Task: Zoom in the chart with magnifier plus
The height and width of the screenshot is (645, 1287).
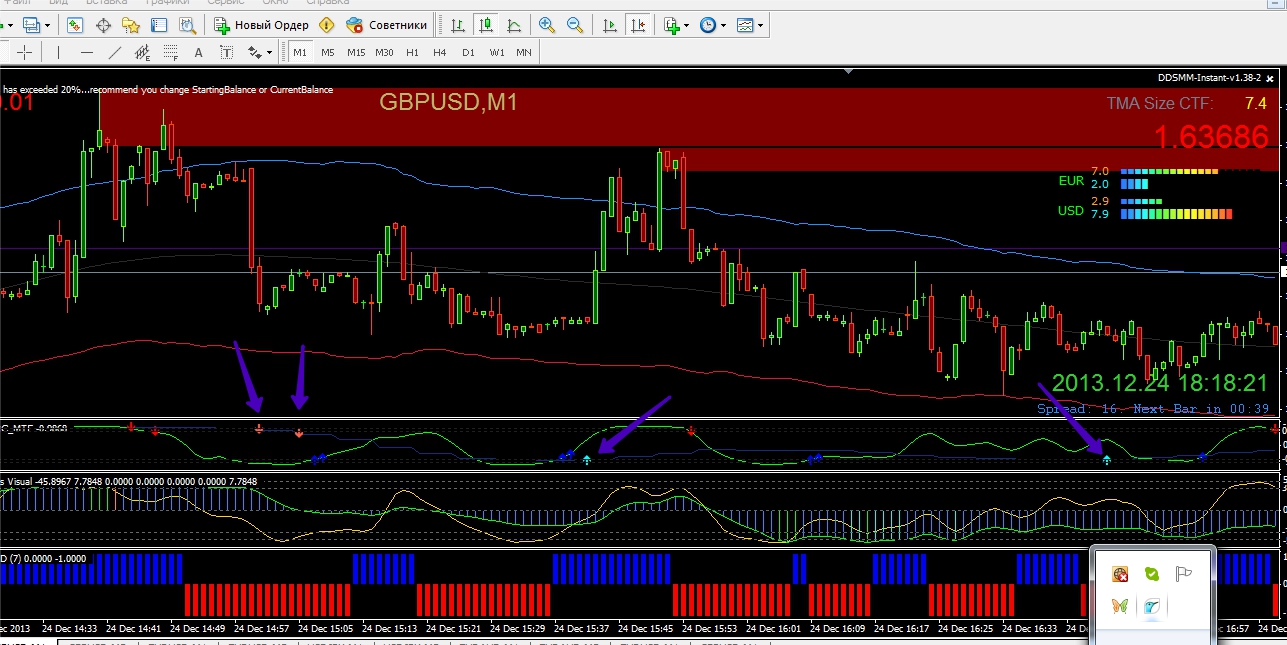Action: click(x=547, y=25)
